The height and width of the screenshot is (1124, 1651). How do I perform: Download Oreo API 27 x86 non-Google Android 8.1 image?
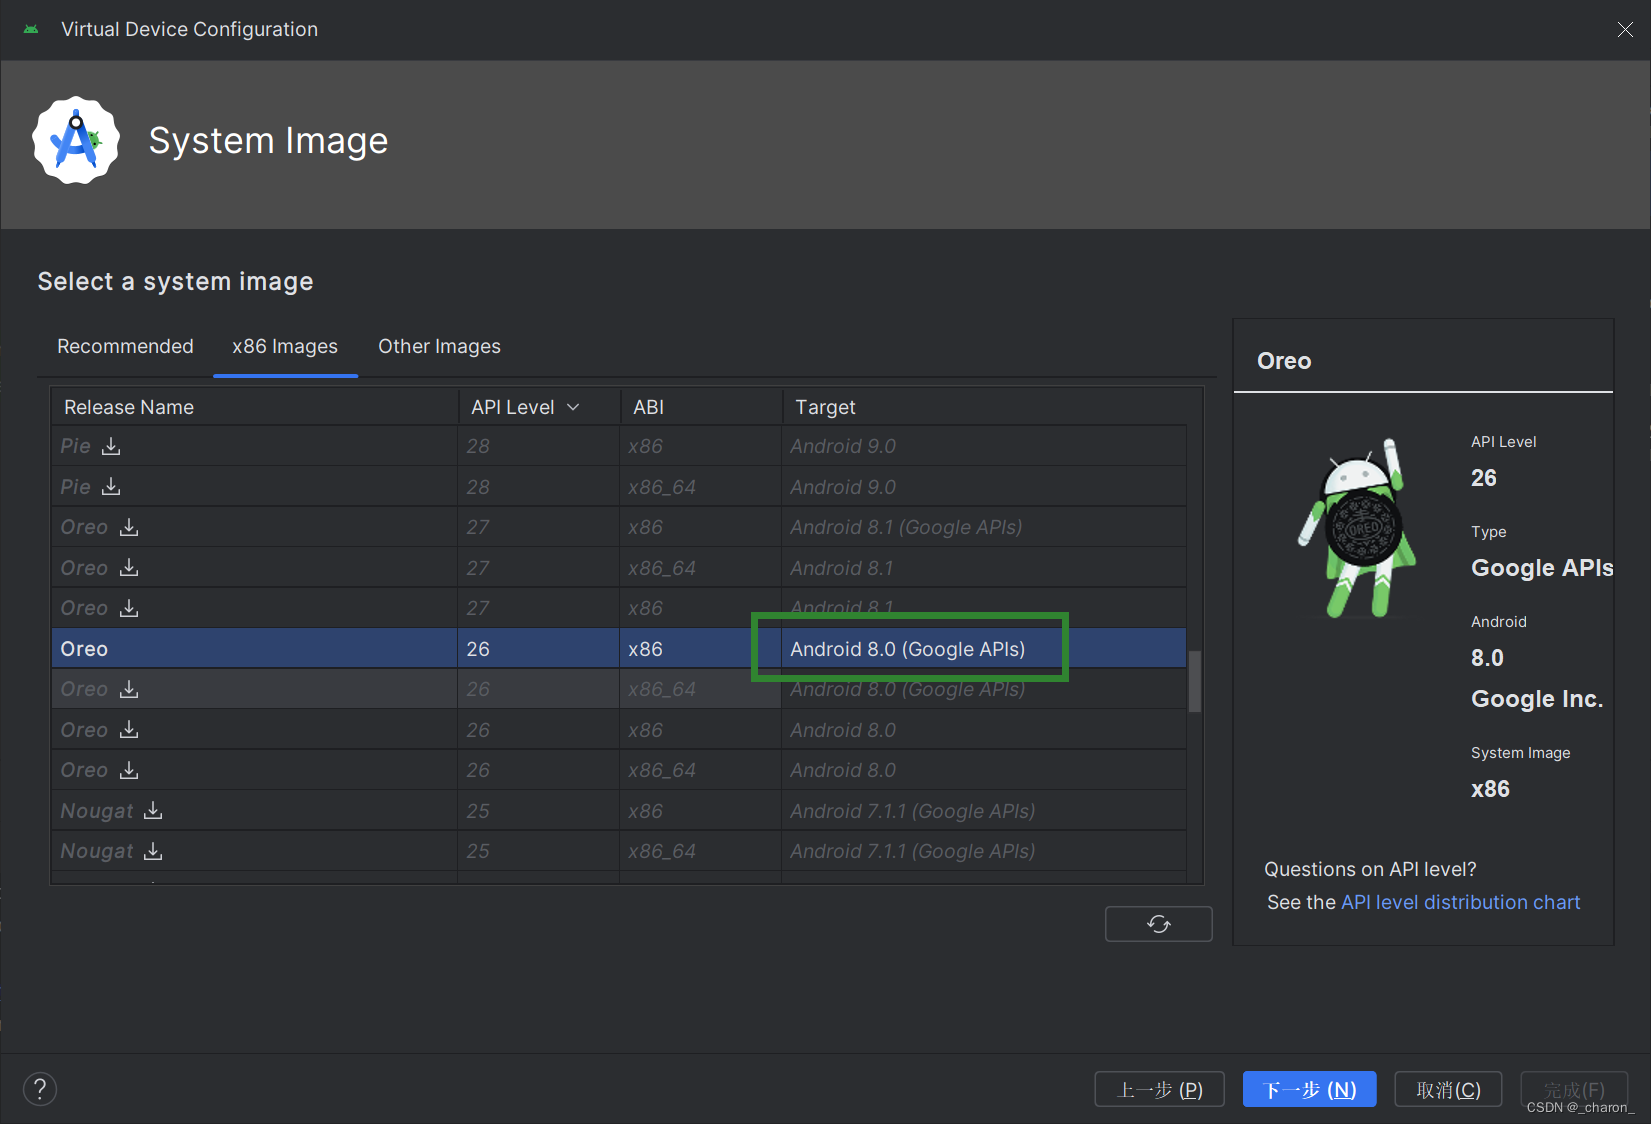(129, 608)
